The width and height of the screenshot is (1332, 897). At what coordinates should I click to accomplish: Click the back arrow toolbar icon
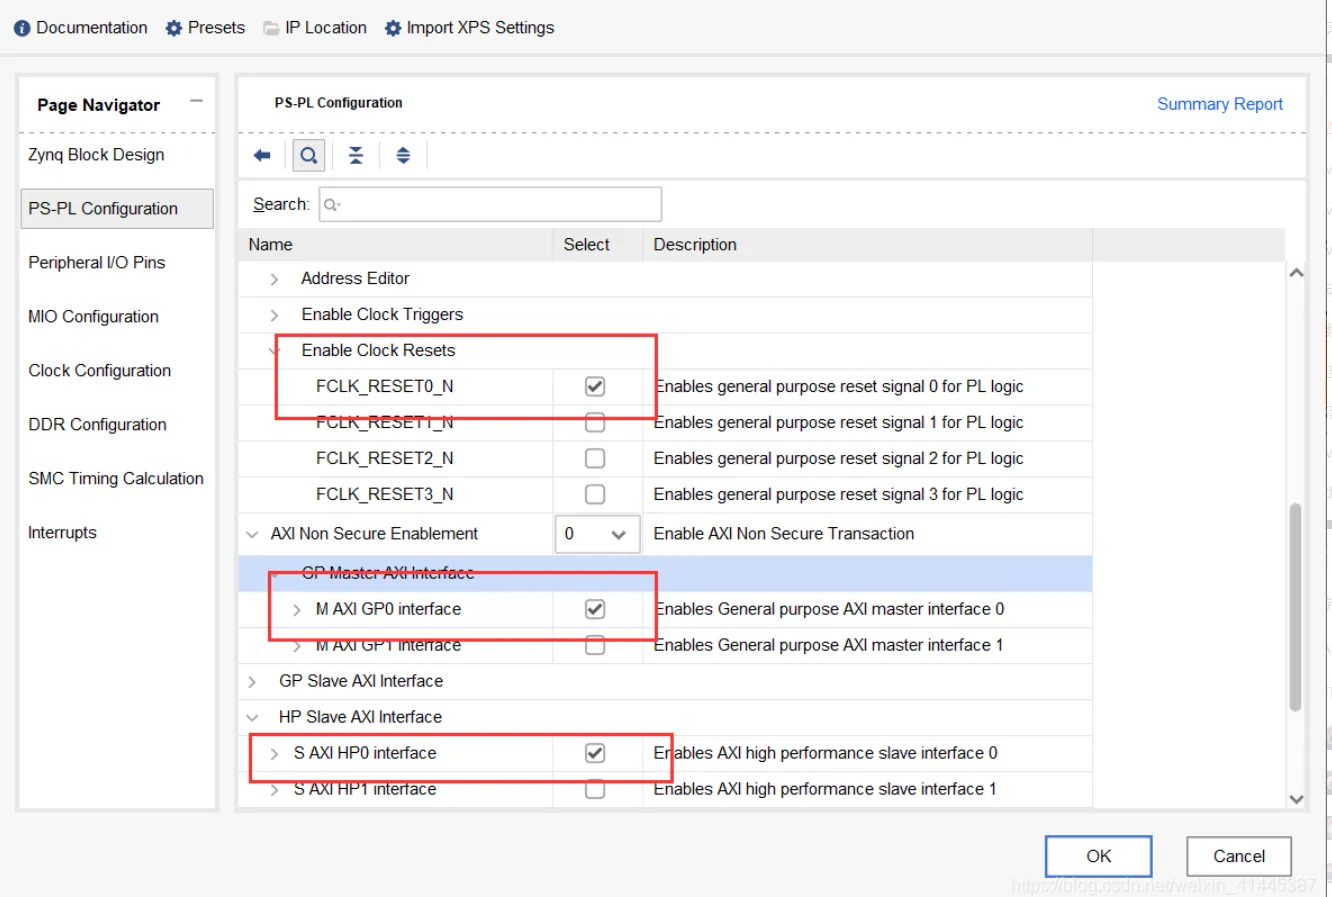click(262, 155)
